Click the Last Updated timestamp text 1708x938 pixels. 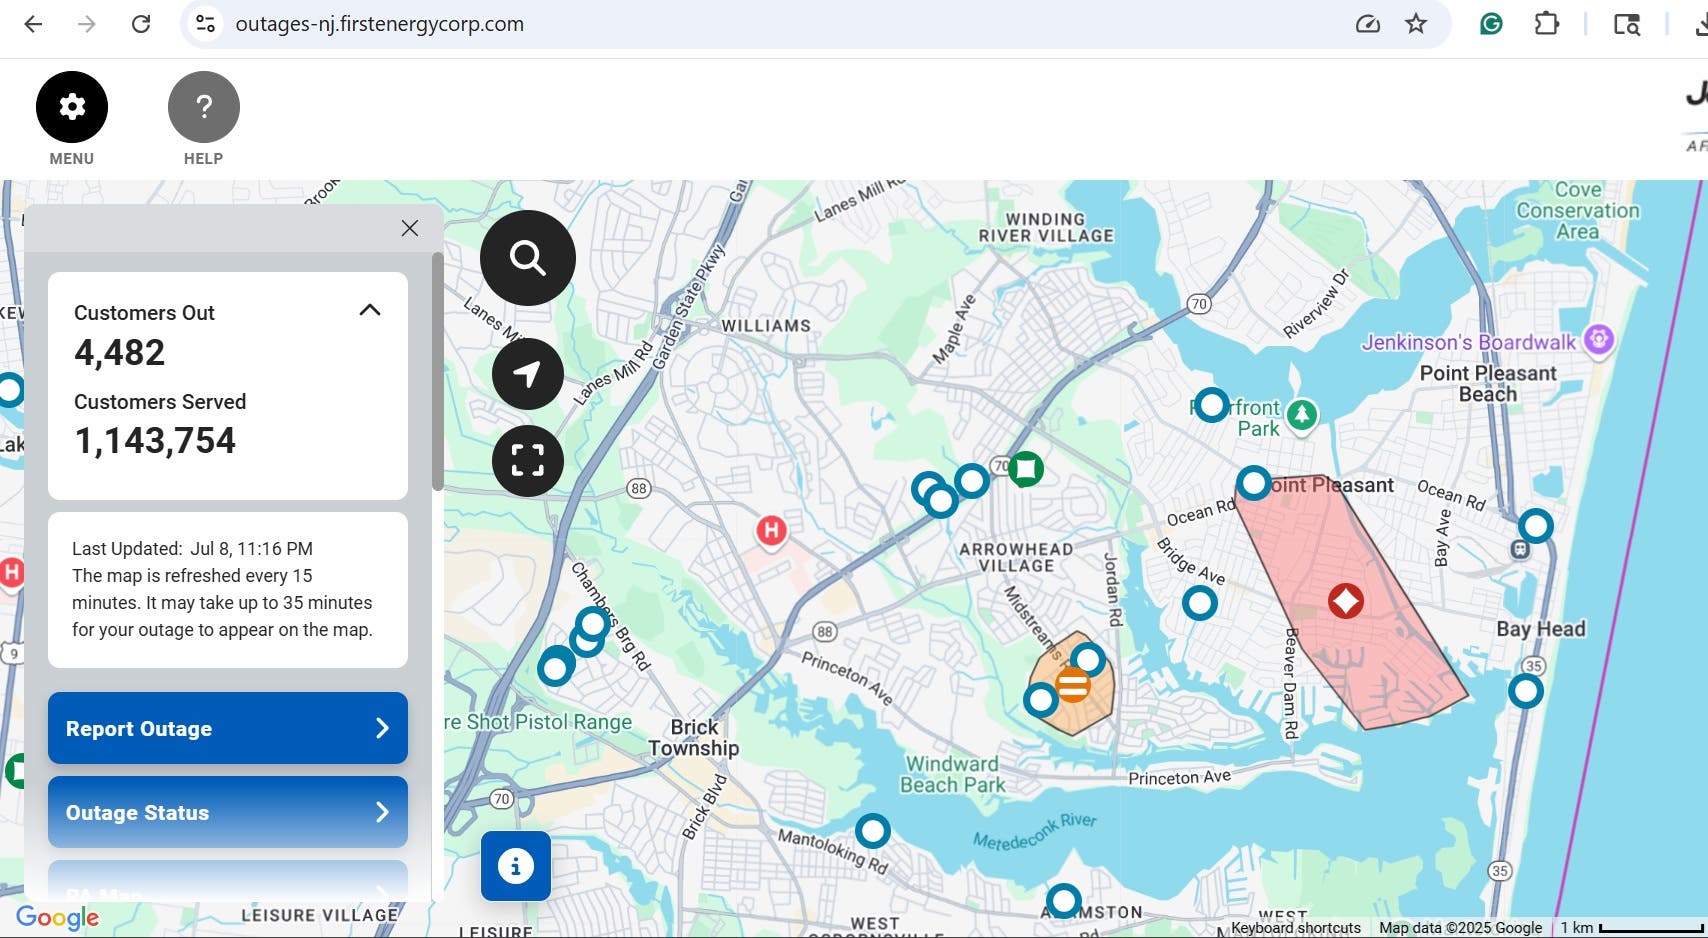click(x=192, y=548)
